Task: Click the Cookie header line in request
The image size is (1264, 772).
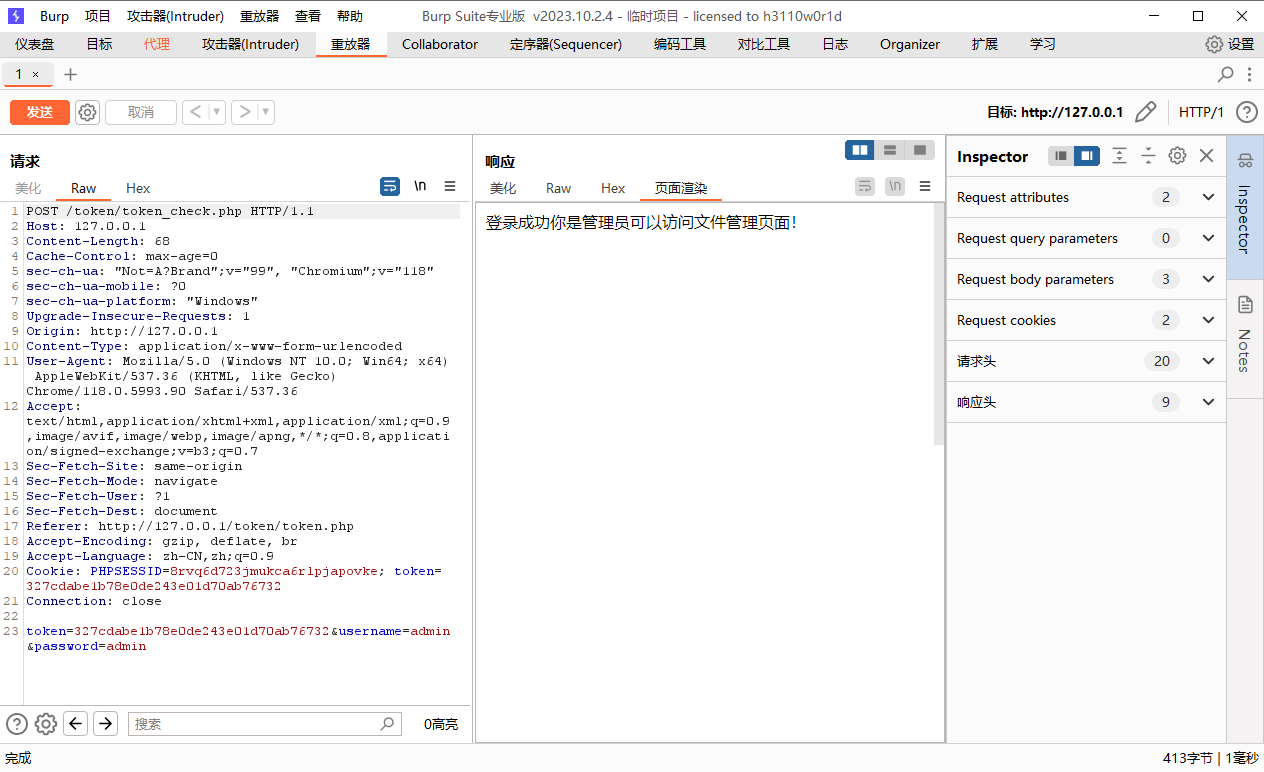Action: [234, 578]
